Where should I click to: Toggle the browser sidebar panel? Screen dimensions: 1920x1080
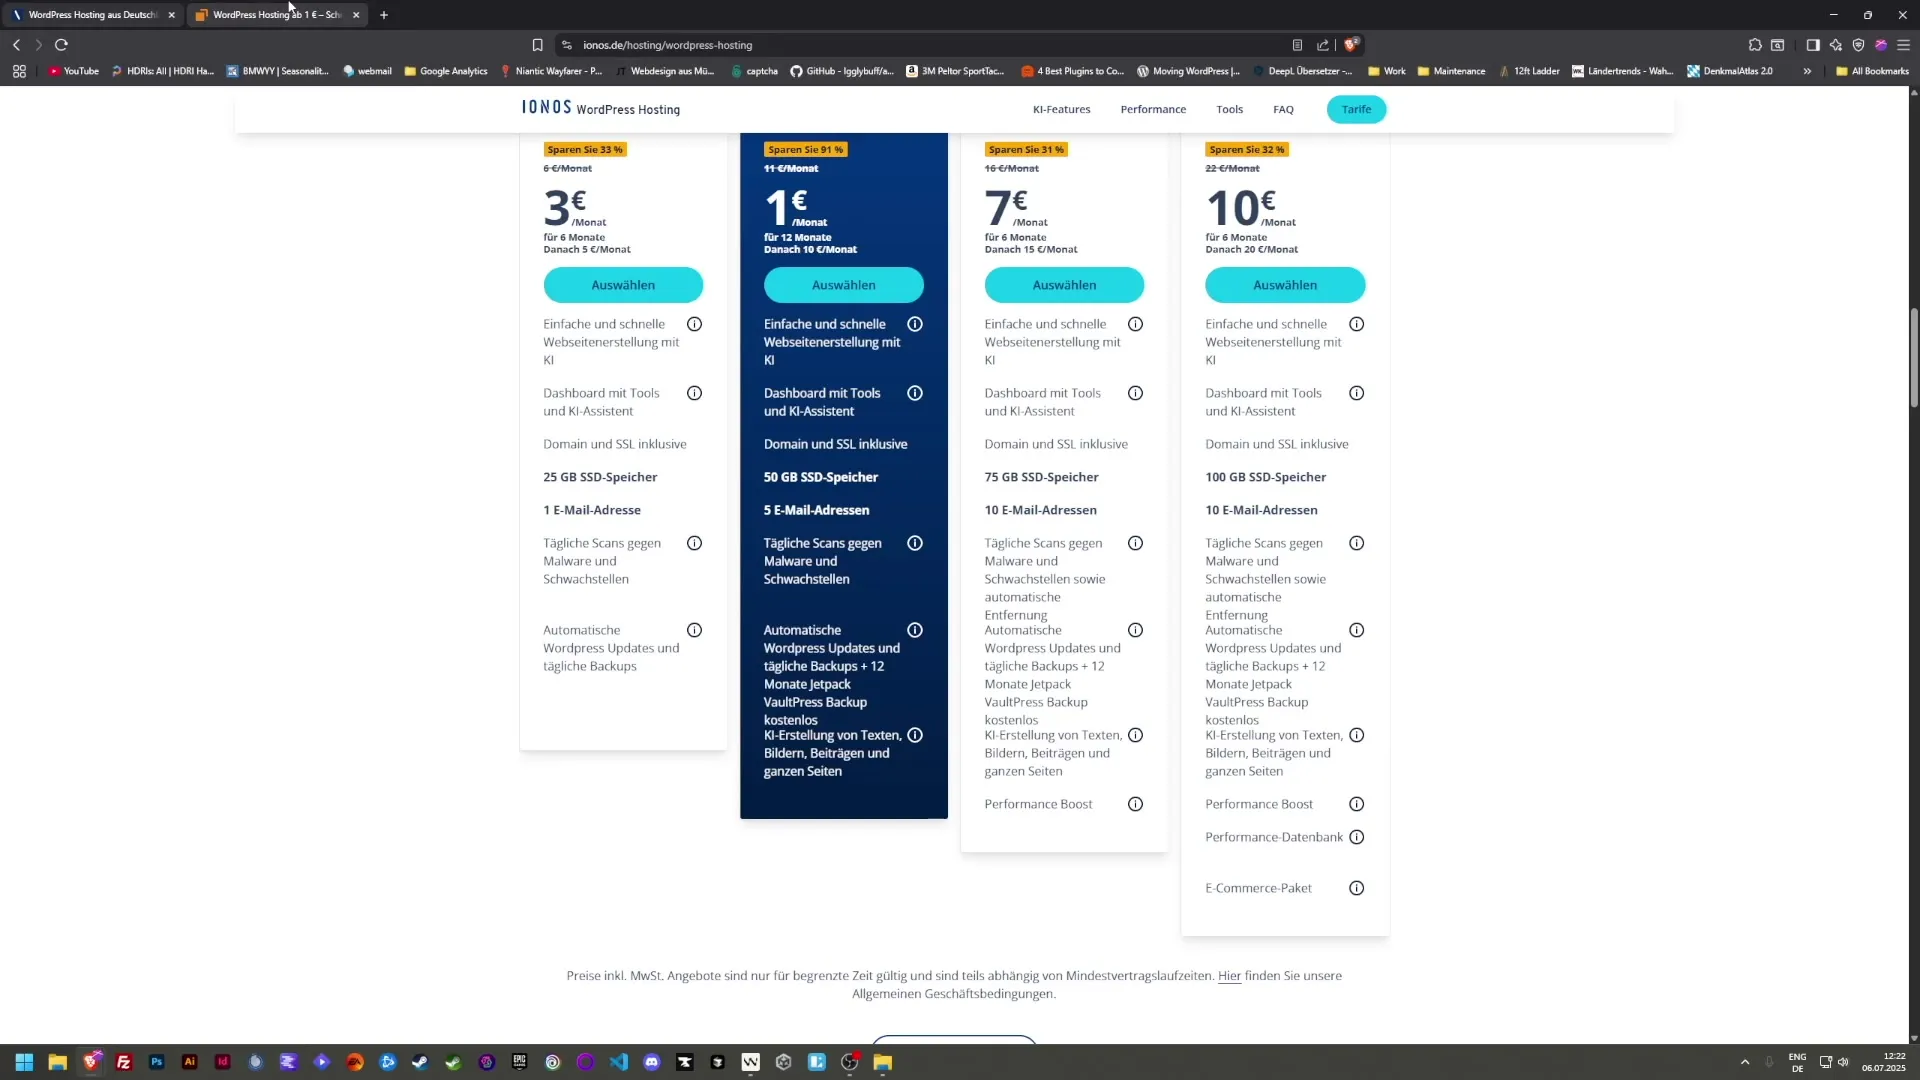tap(1812, 45)
